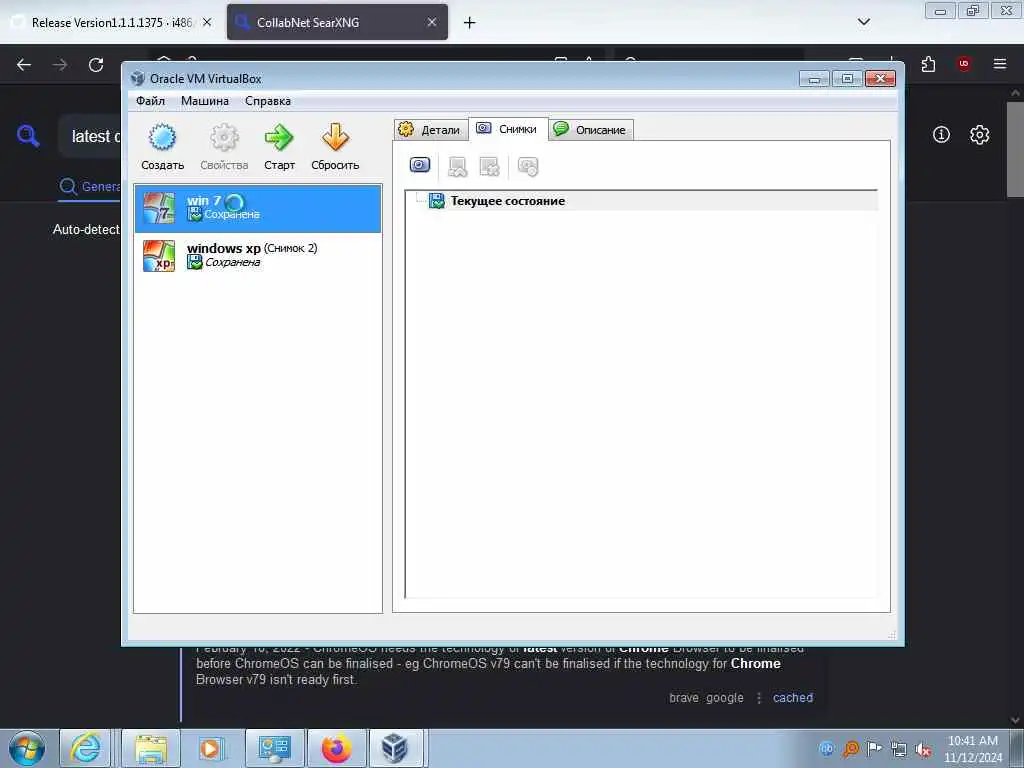Viewport: 1024px width, 768px height.
Task: Click the SearXNG magnifier search icon
Action: [28, 136]
